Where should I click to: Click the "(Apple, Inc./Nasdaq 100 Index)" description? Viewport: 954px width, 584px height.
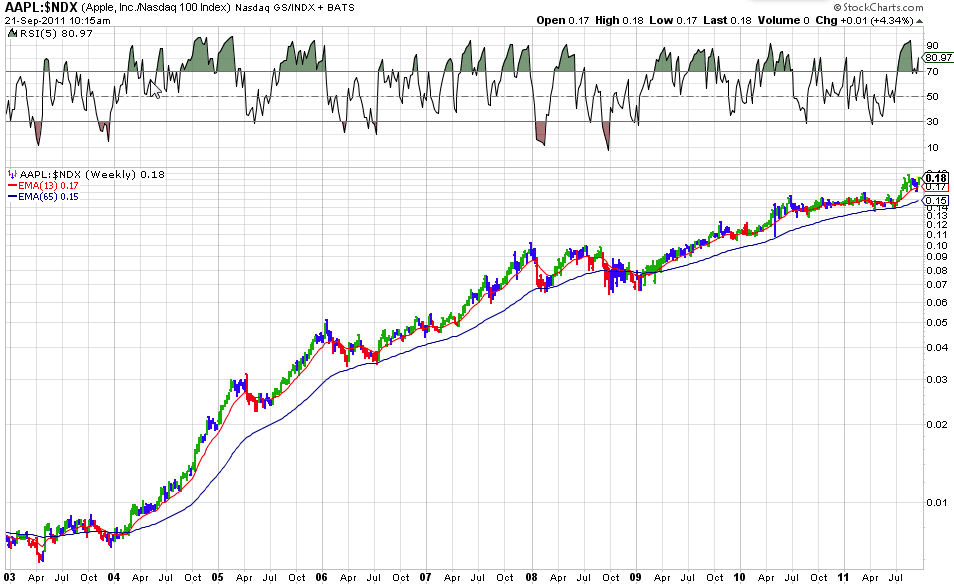tap(156, 8)
